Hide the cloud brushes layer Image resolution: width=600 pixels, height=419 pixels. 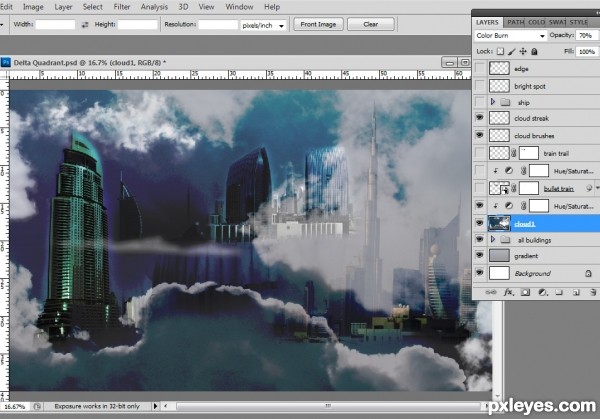(479, 135)
